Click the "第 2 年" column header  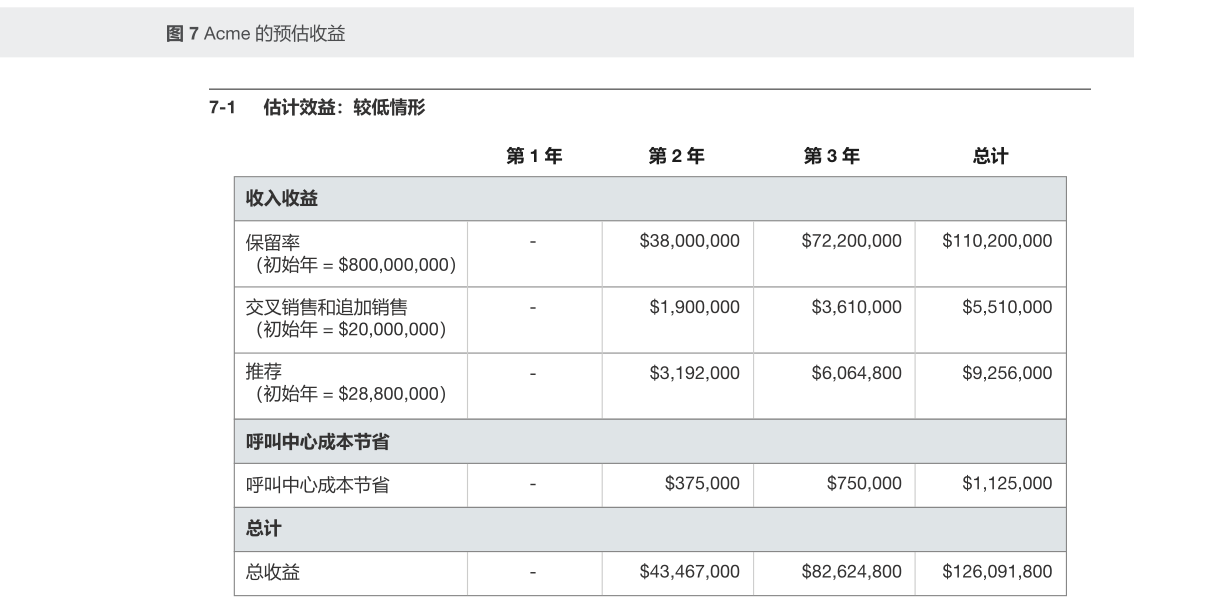click(677, 155)
